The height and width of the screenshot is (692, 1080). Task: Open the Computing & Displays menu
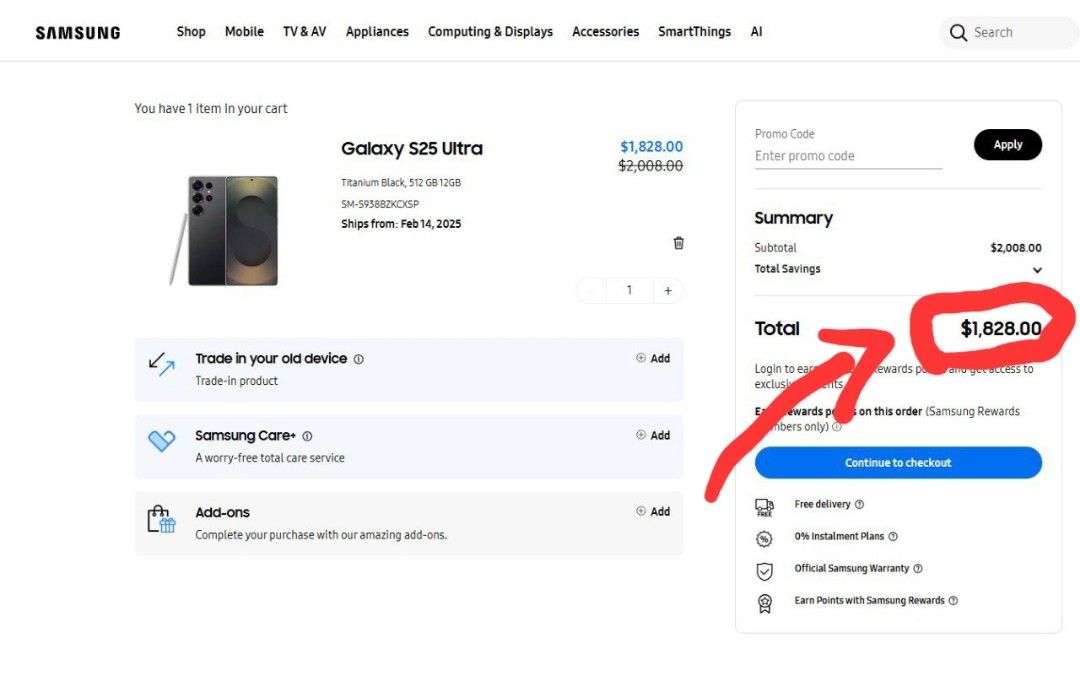pos(490,32)
